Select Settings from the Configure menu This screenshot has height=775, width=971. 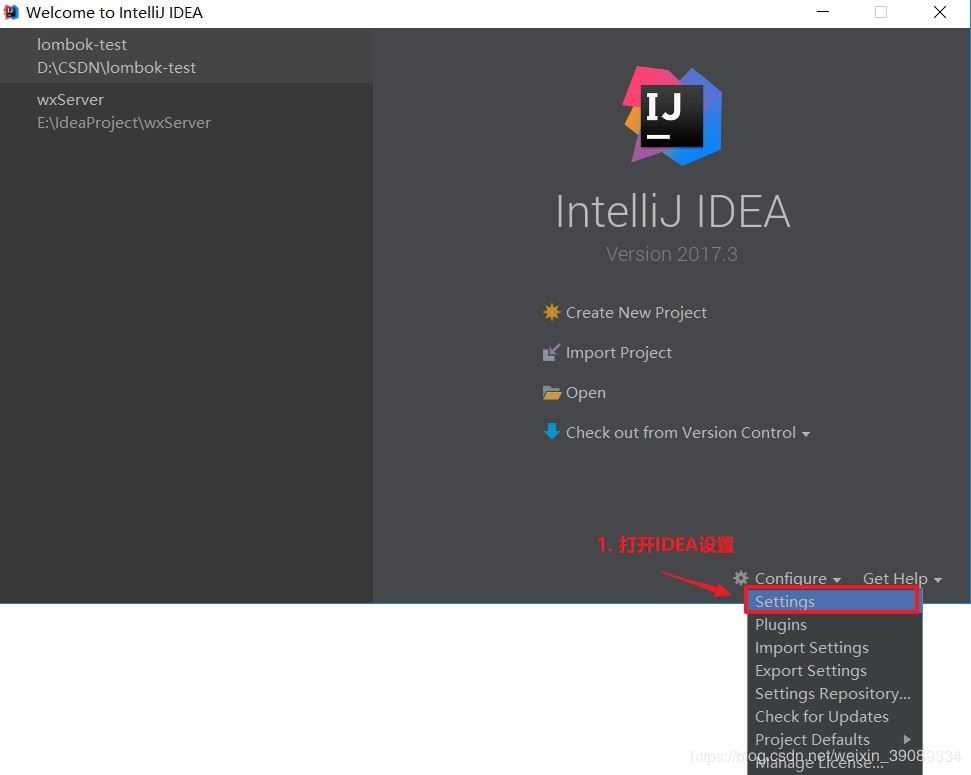click(784, 601)
